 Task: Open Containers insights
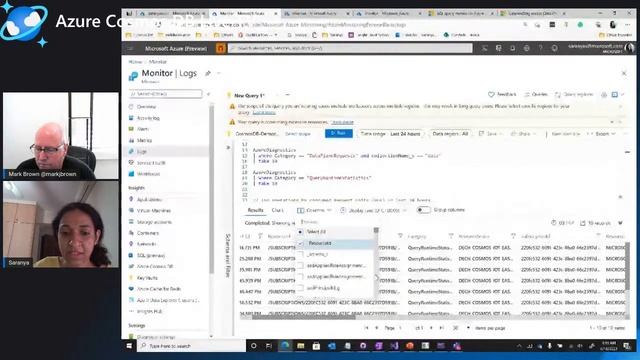click(147, 233)
